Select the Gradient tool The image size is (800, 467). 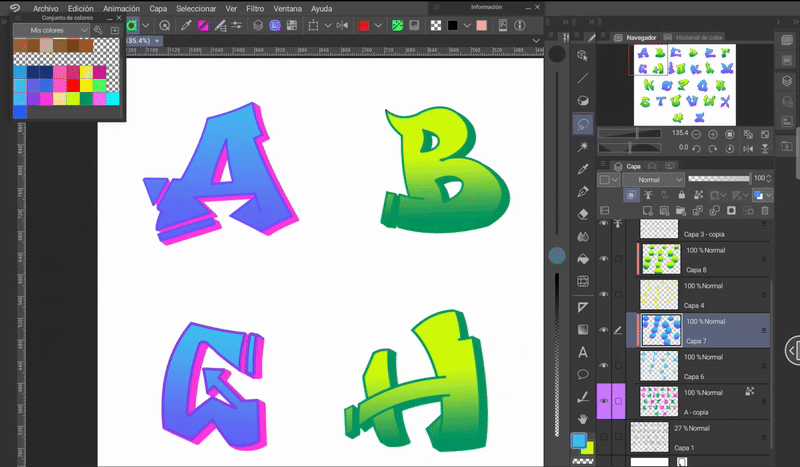coord(583,329)
